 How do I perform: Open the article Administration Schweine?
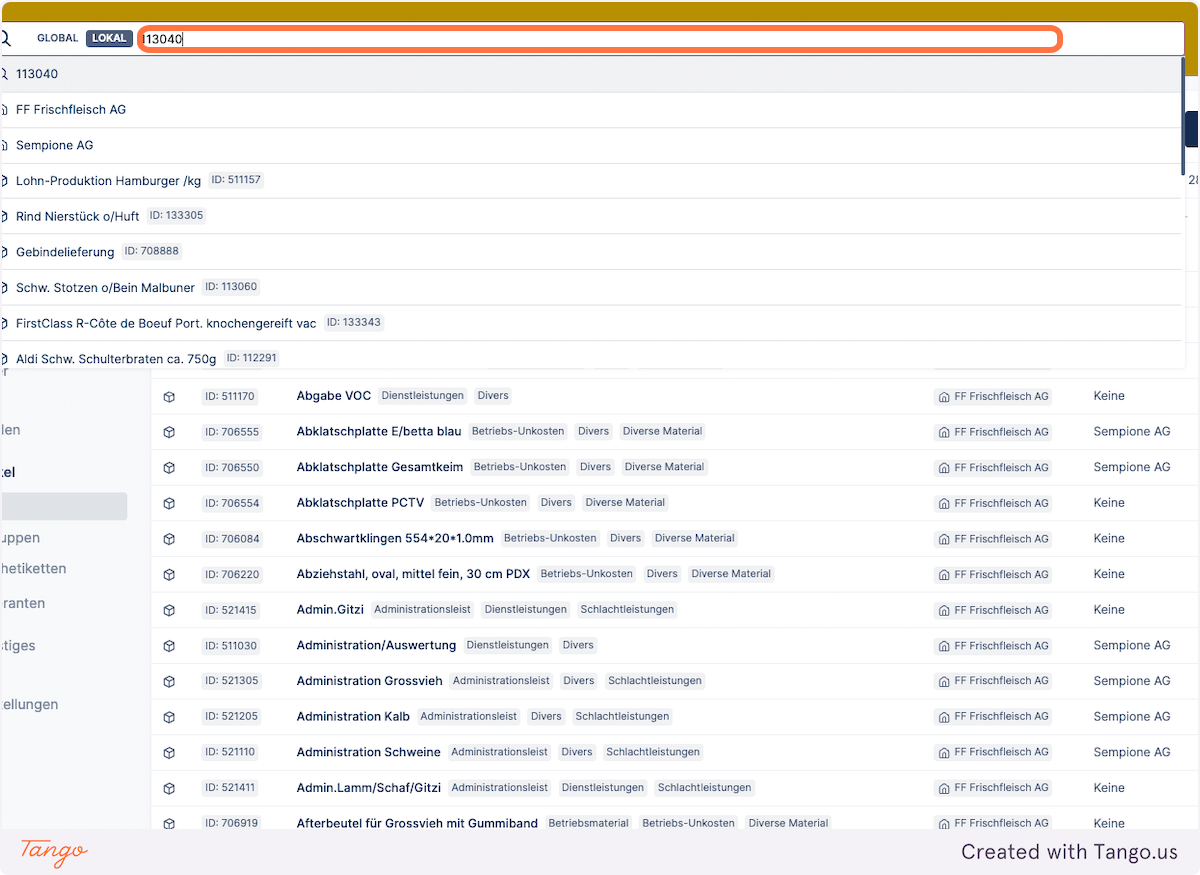pos(368,752)
